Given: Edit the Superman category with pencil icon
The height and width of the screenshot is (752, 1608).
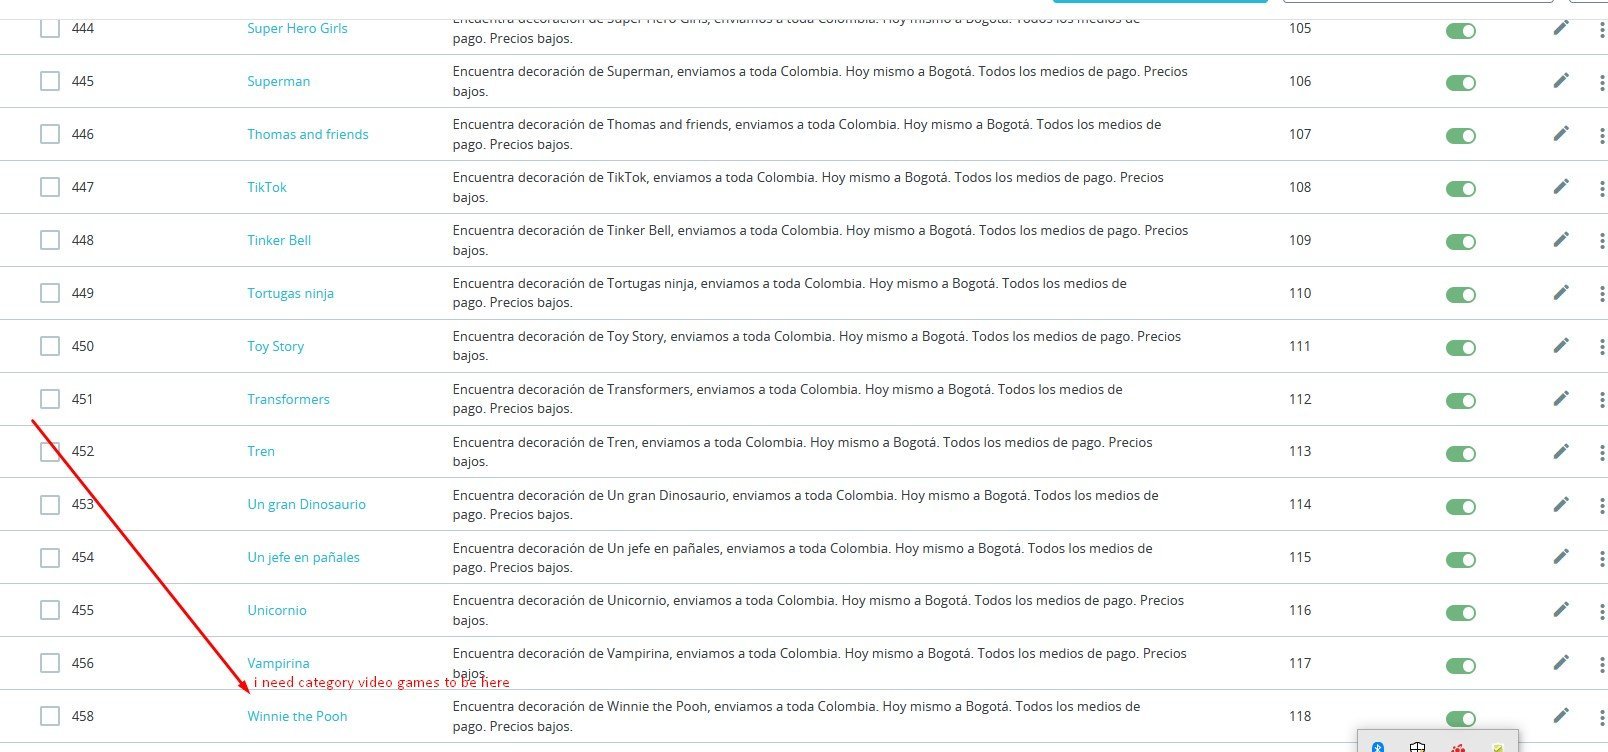Looking at the screenshot, I should pyautogui.click(x=1561, y=80).
